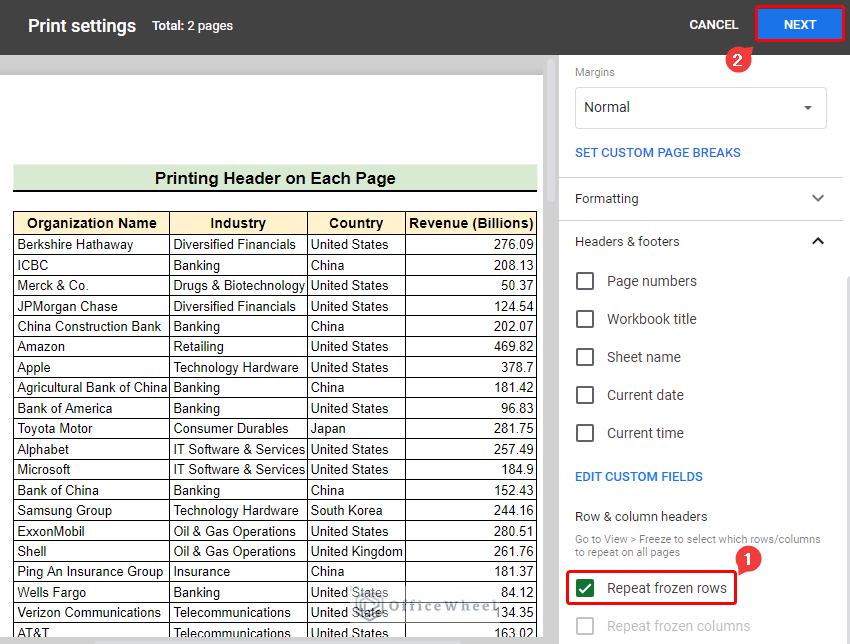Click the Organization Name column header
Viewport: 850px width, 644px height.
point(92,223)
